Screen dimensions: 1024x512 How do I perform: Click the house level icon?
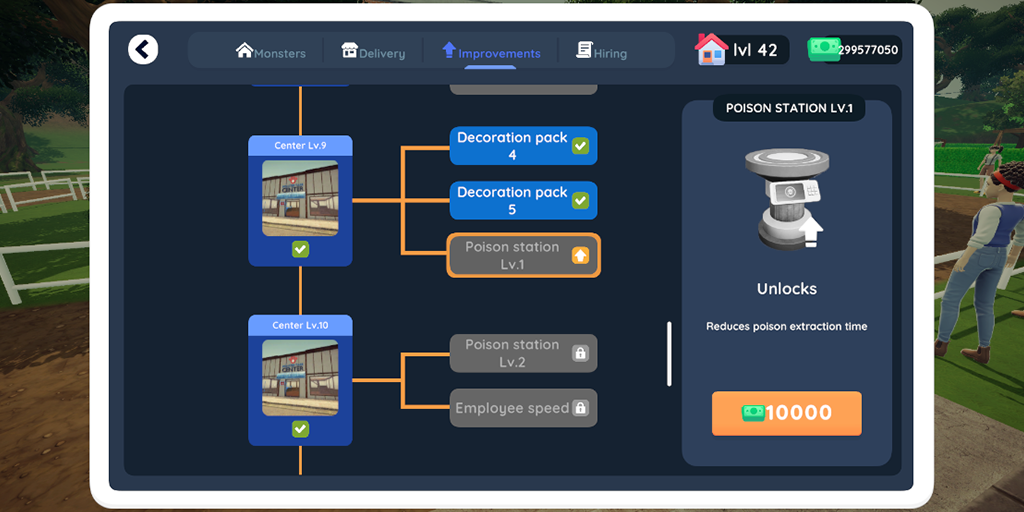point(711,50)
